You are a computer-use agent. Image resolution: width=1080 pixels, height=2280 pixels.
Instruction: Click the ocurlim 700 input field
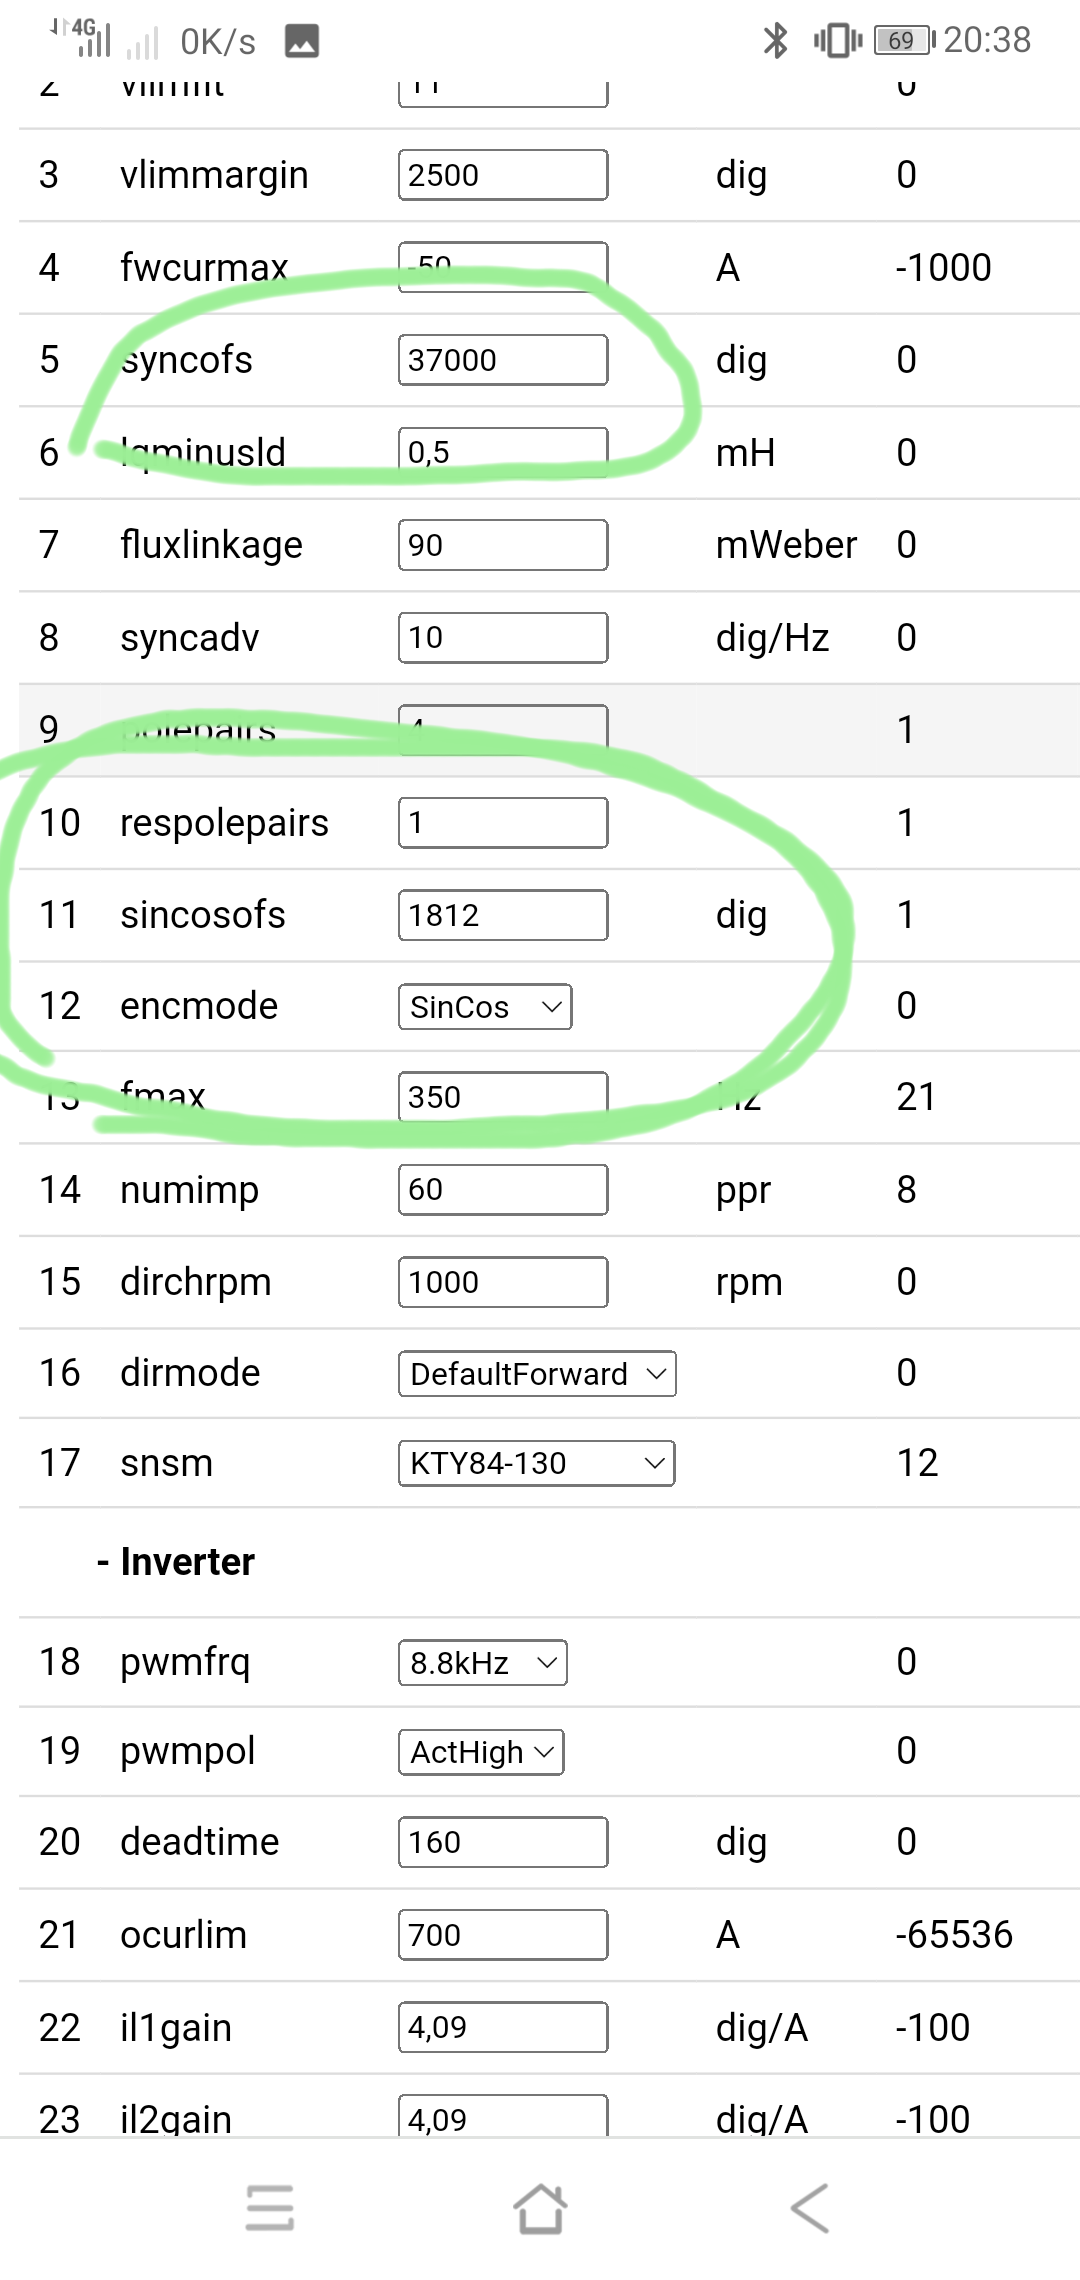pyautogui.click(x=502, y=1935)
